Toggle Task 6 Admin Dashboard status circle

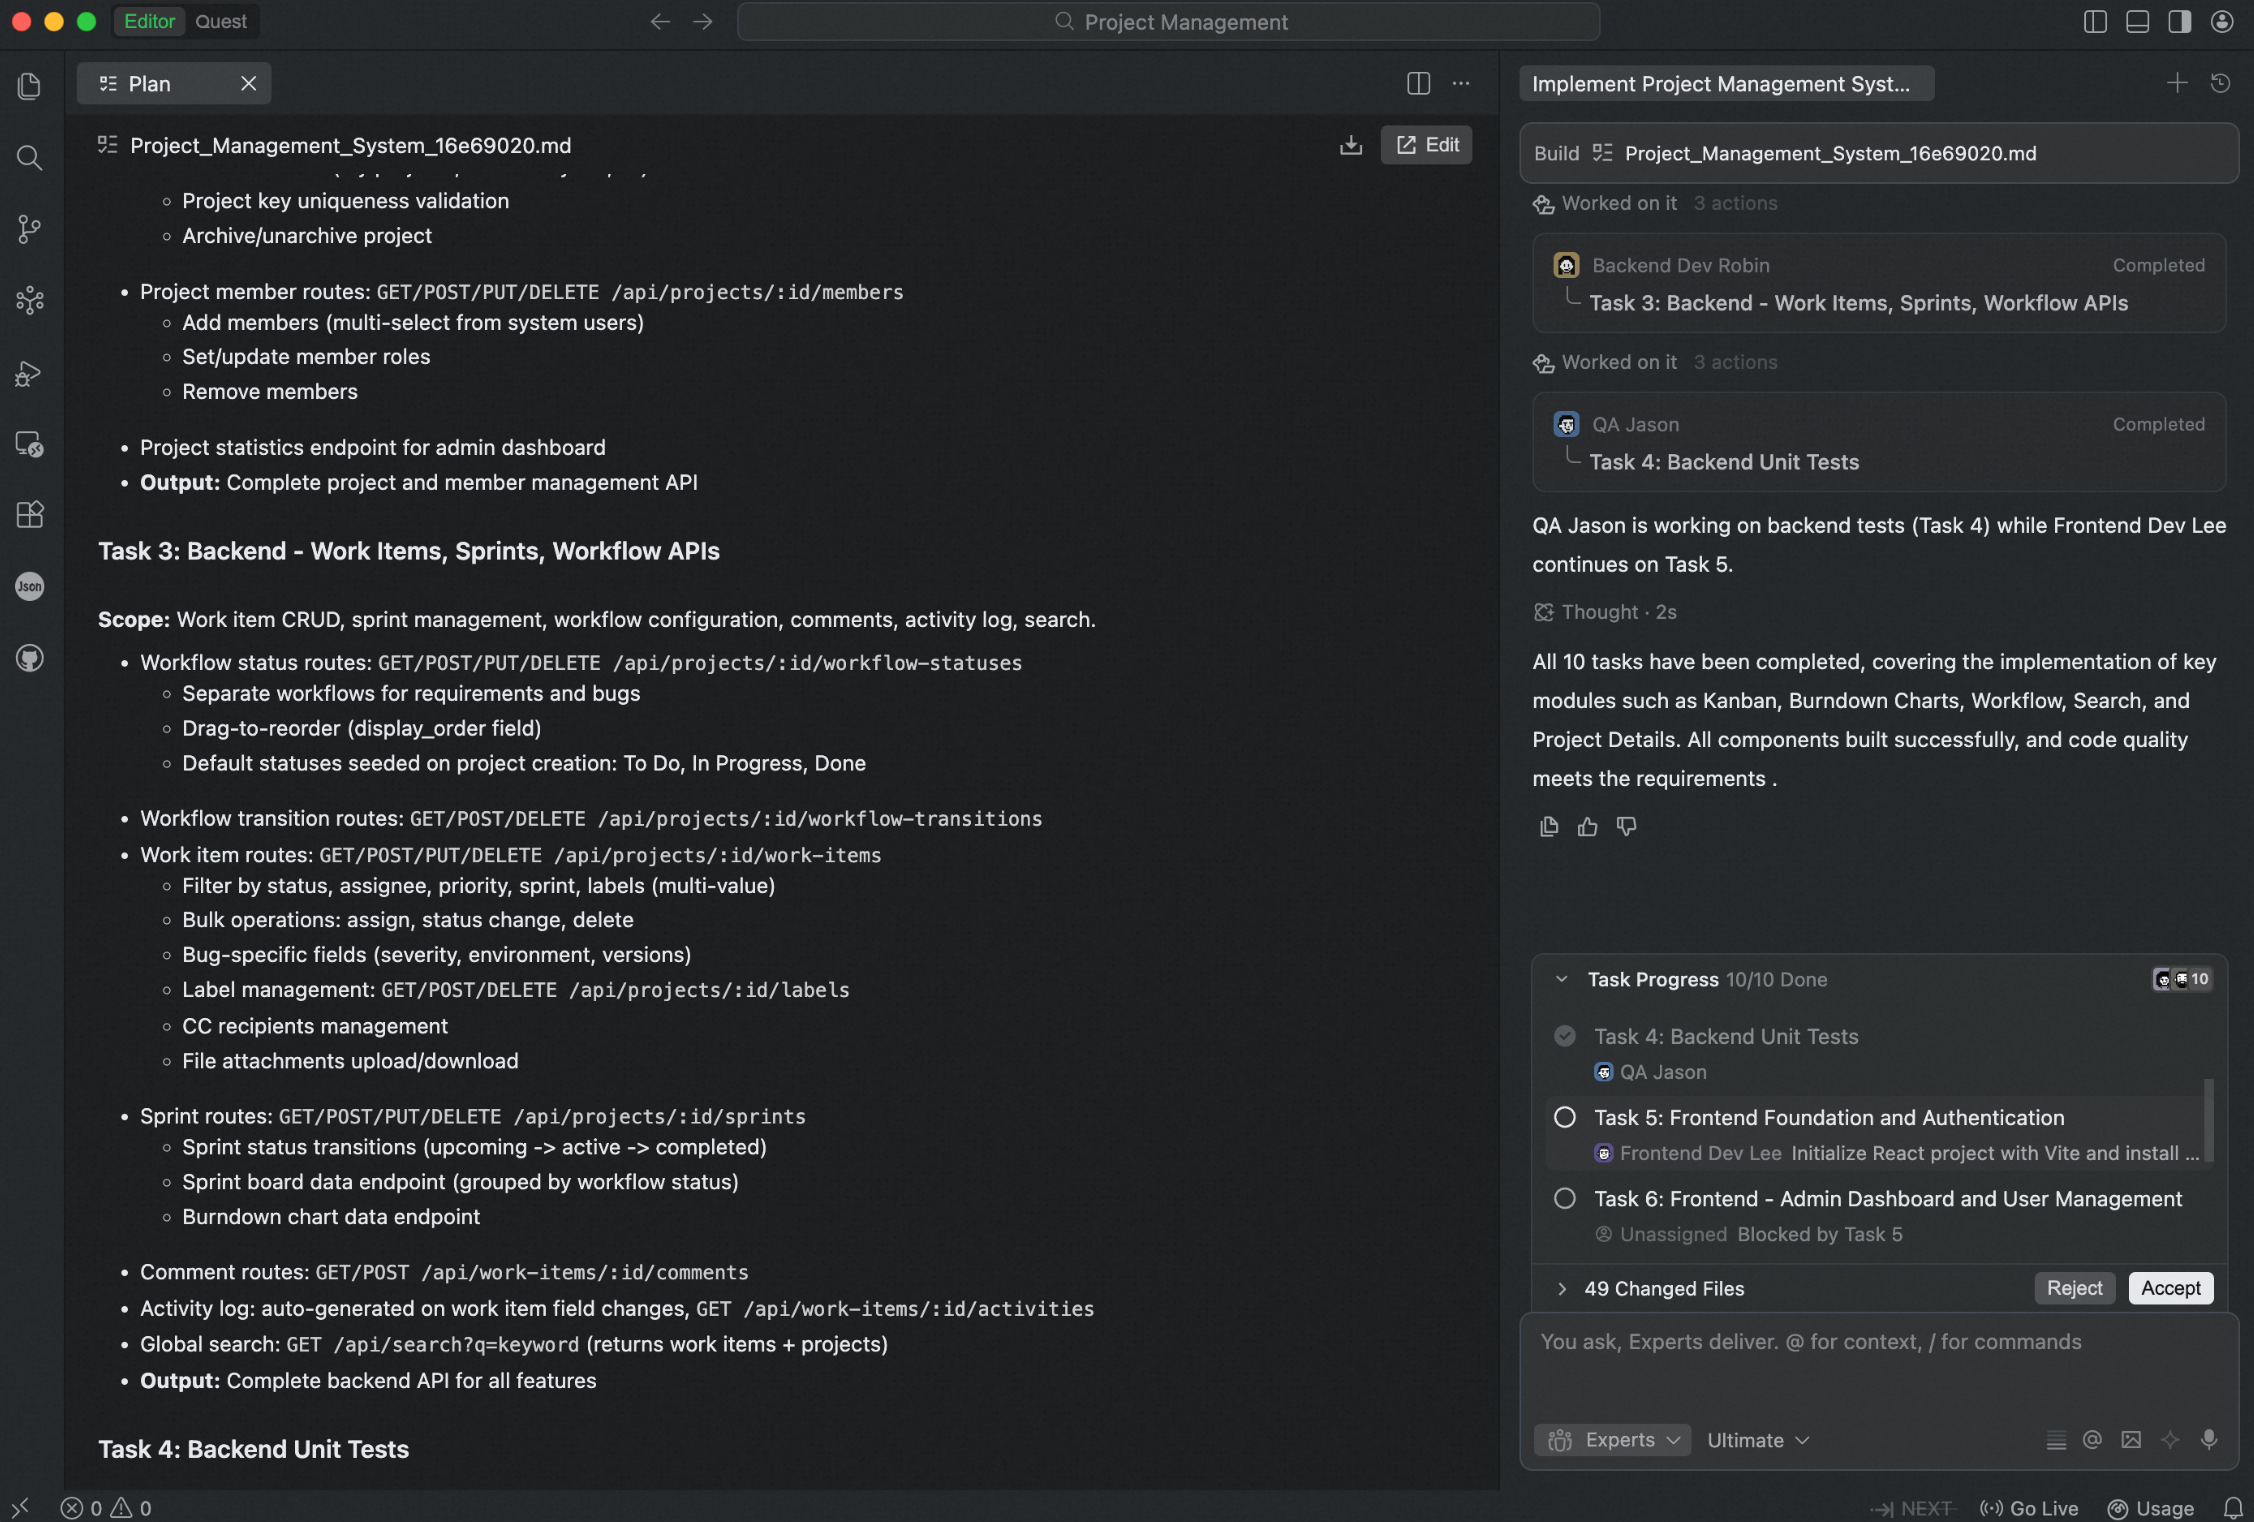(1564, 1198)
